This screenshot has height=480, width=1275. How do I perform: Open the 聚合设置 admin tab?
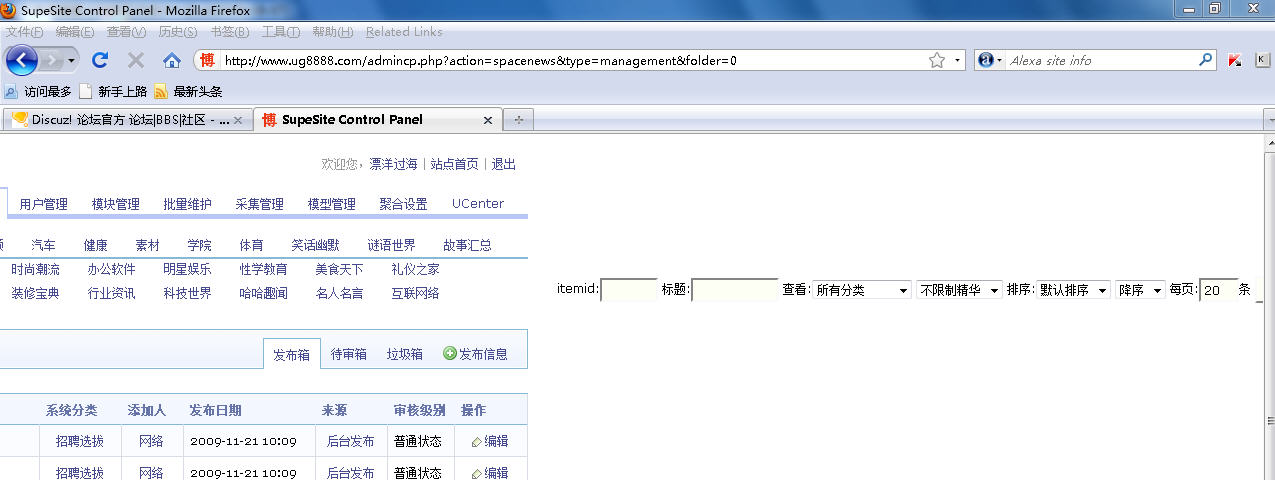click(403, 204)
